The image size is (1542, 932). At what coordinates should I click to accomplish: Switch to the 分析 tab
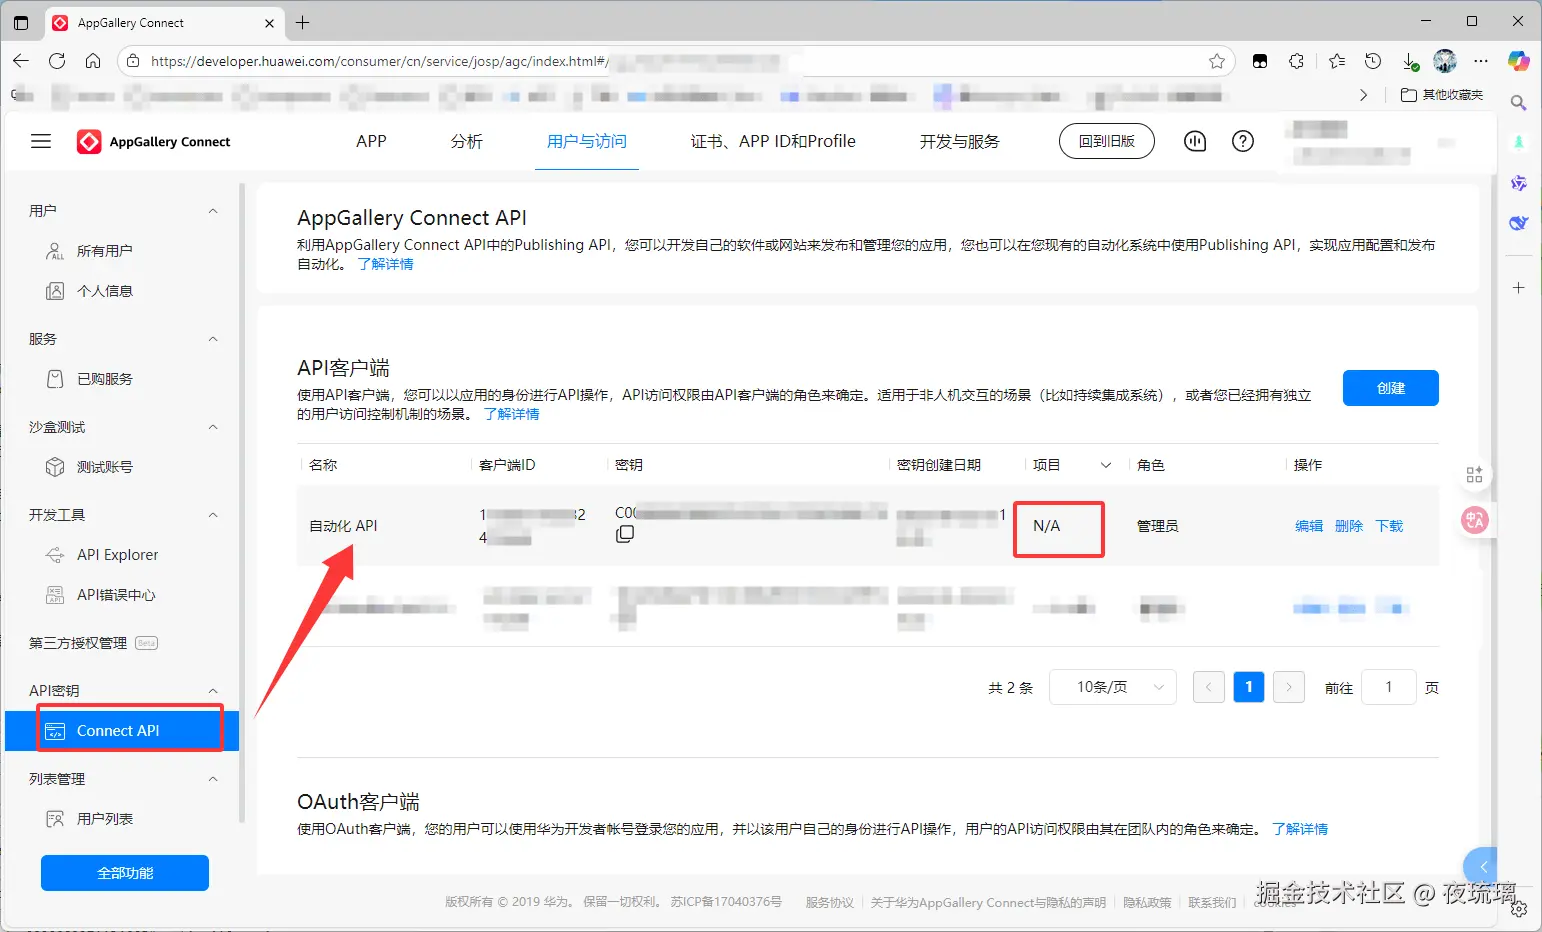466,141
